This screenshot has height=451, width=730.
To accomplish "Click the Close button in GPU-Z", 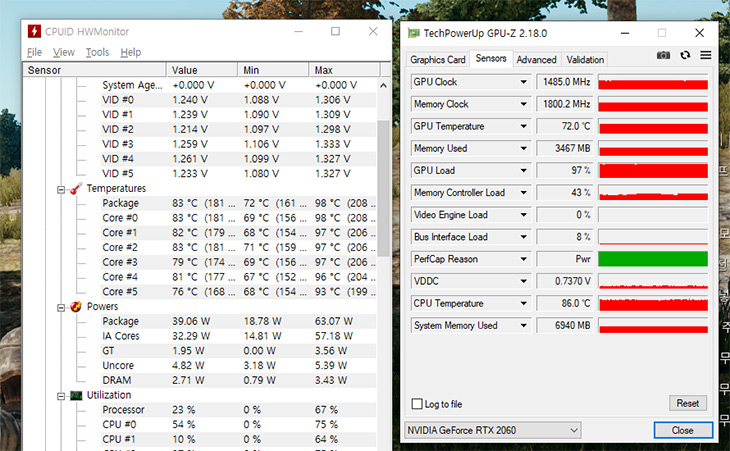I will tap(683, 430).
